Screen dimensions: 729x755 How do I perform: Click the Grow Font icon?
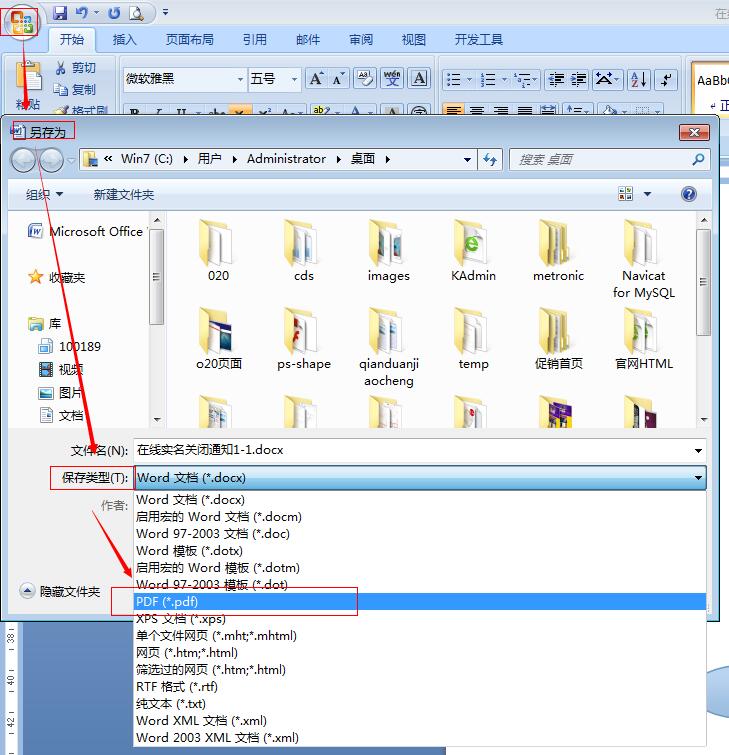pyautogui.click(x=317, y=78)
